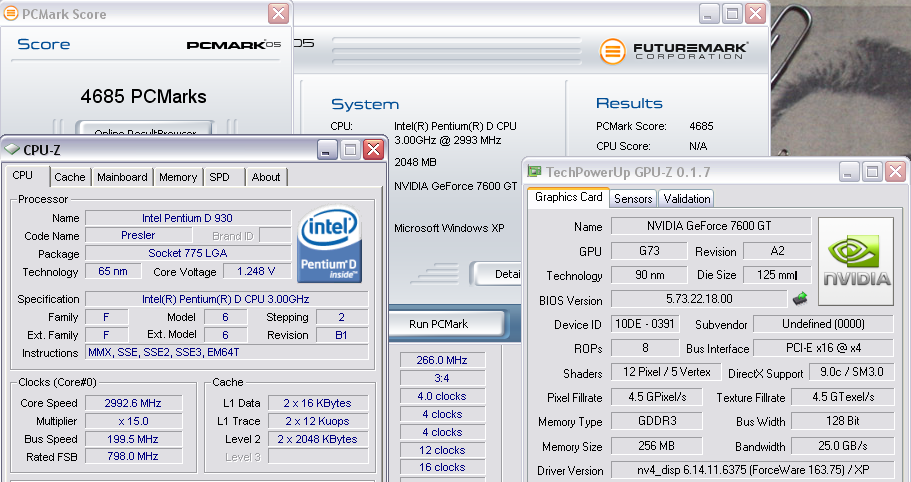Screen dimensions: 911x482
Task: Click the Intel Pentium D logo in CPU-Z
Action: [329, 244]
